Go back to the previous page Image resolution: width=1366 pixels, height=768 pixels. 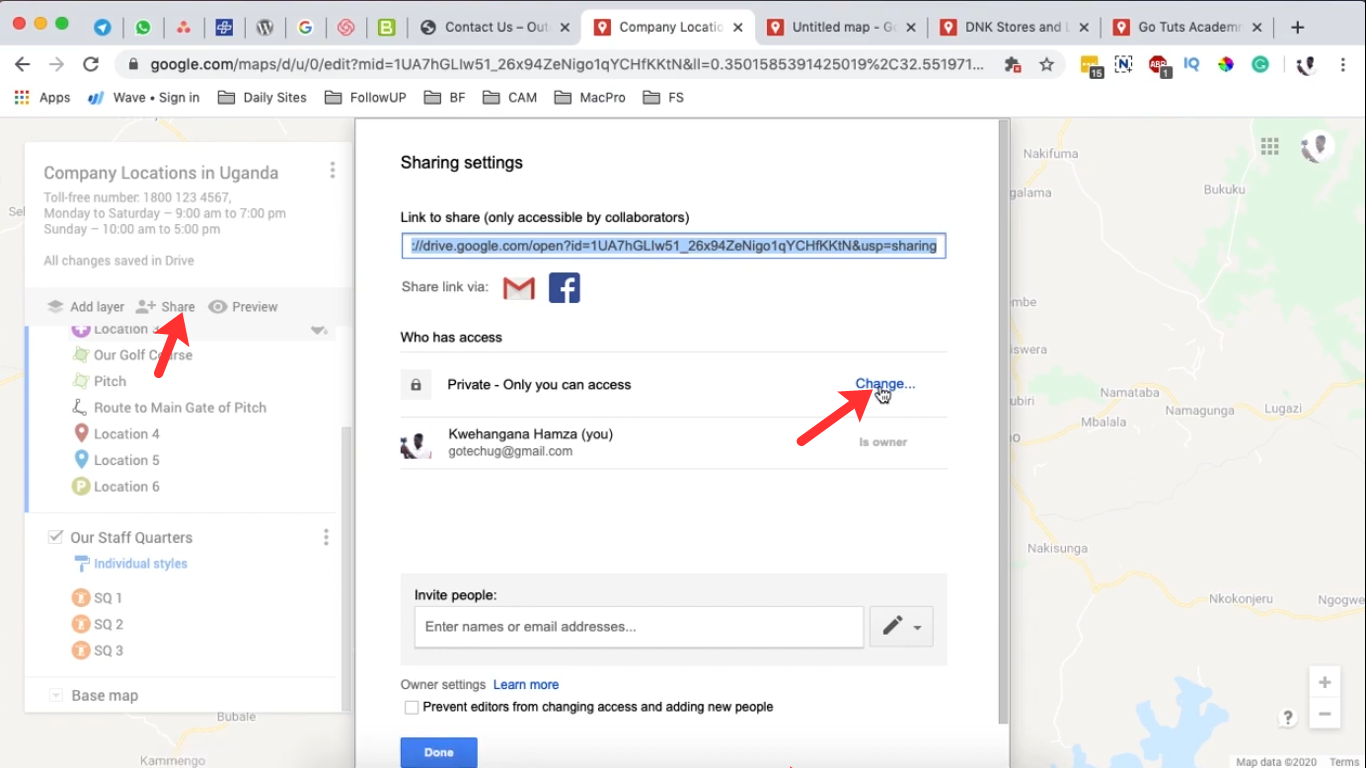pos(22,65)
